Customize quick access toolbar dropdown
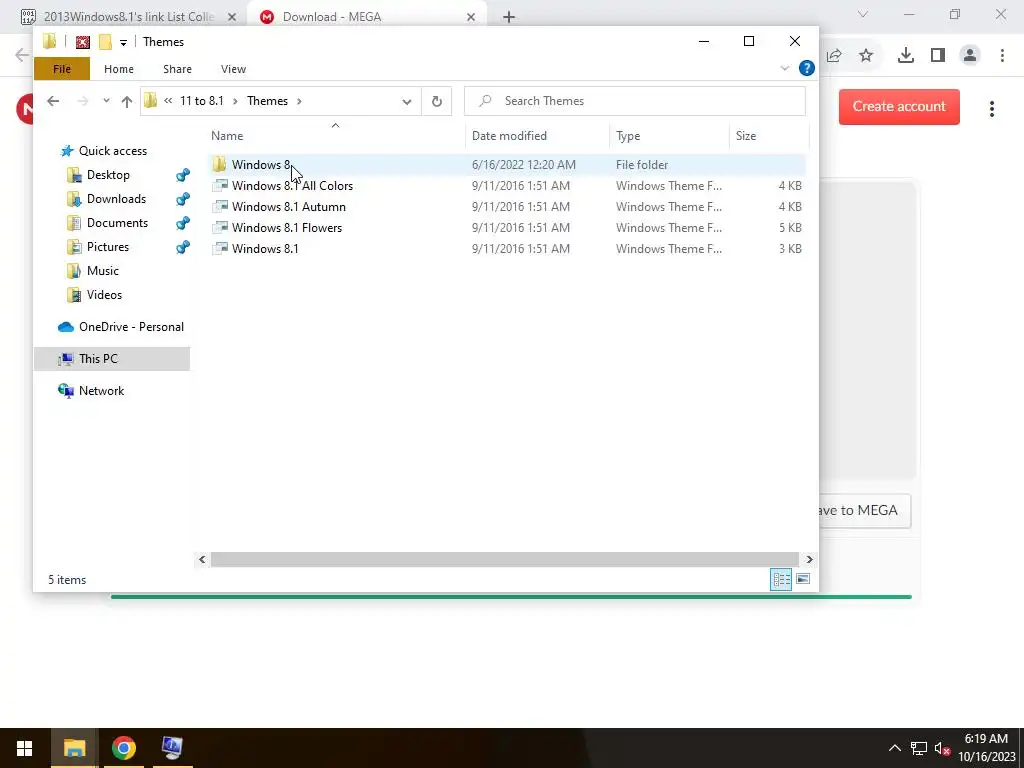1024x768 pixels. (x=123, y=43)
